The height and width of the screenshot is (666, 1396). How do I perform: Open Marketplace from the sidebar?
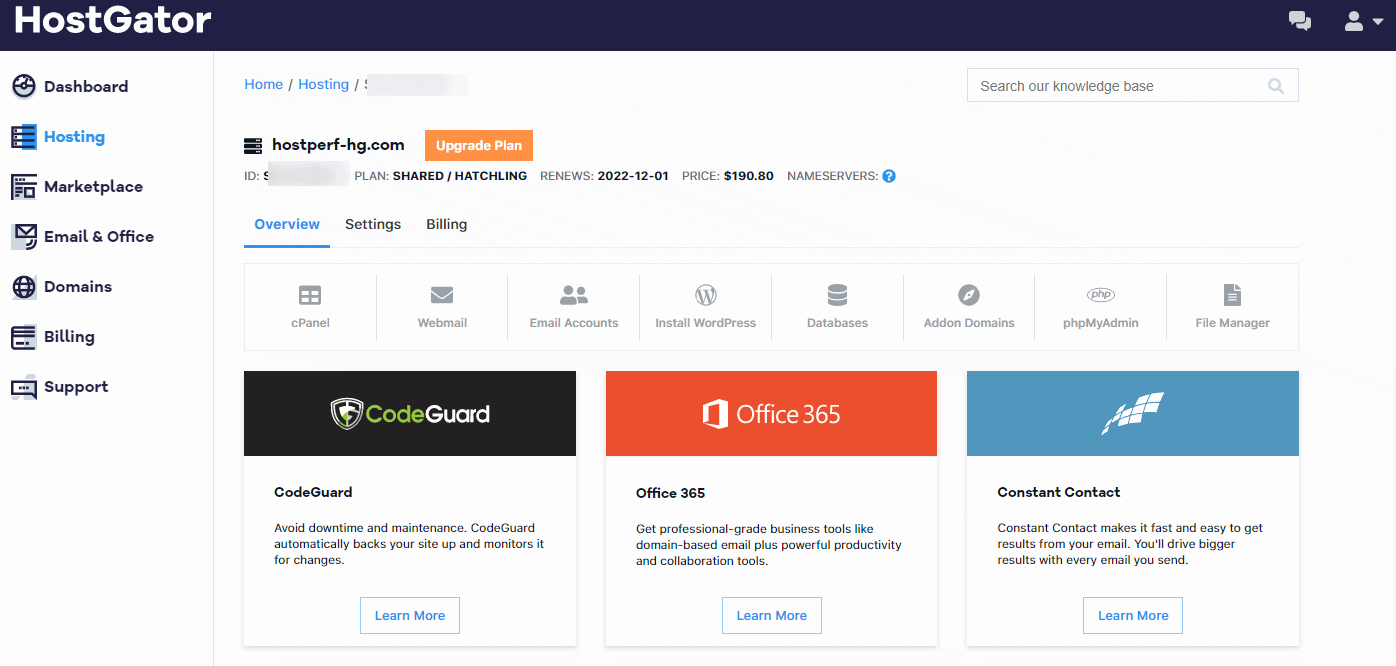click(93, 187)
